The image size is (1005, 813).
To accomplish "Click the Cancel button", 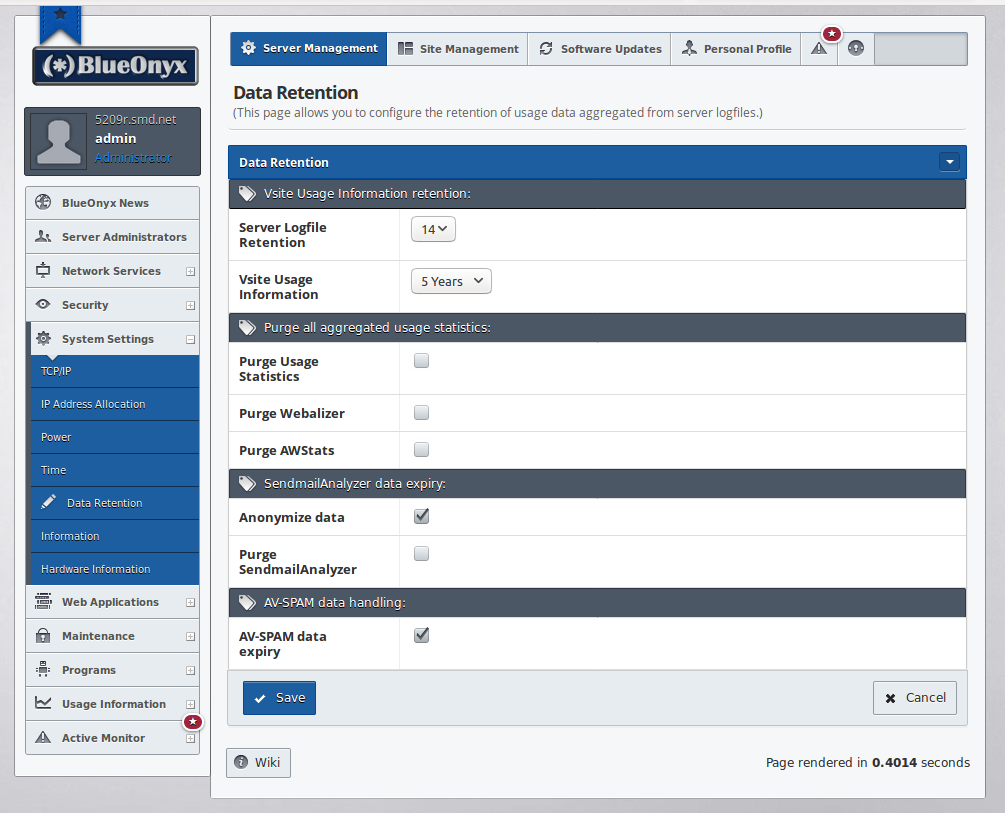I will 915,698.
